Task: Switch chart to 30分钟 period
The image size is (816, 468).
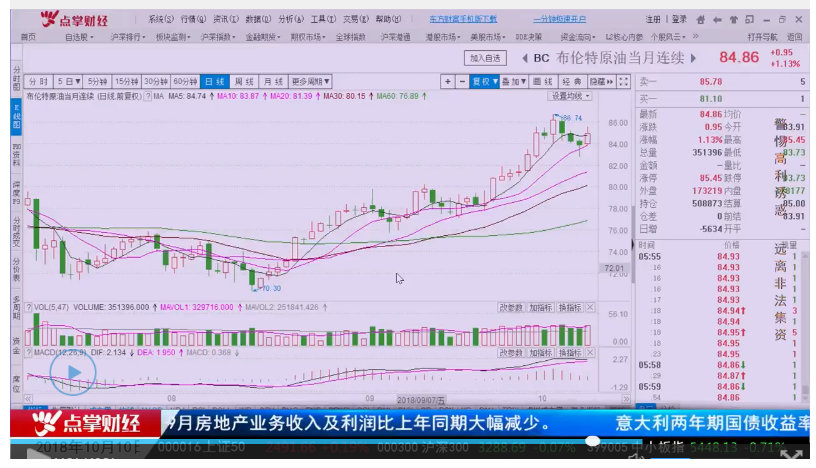Action: [x=155, y=82]
